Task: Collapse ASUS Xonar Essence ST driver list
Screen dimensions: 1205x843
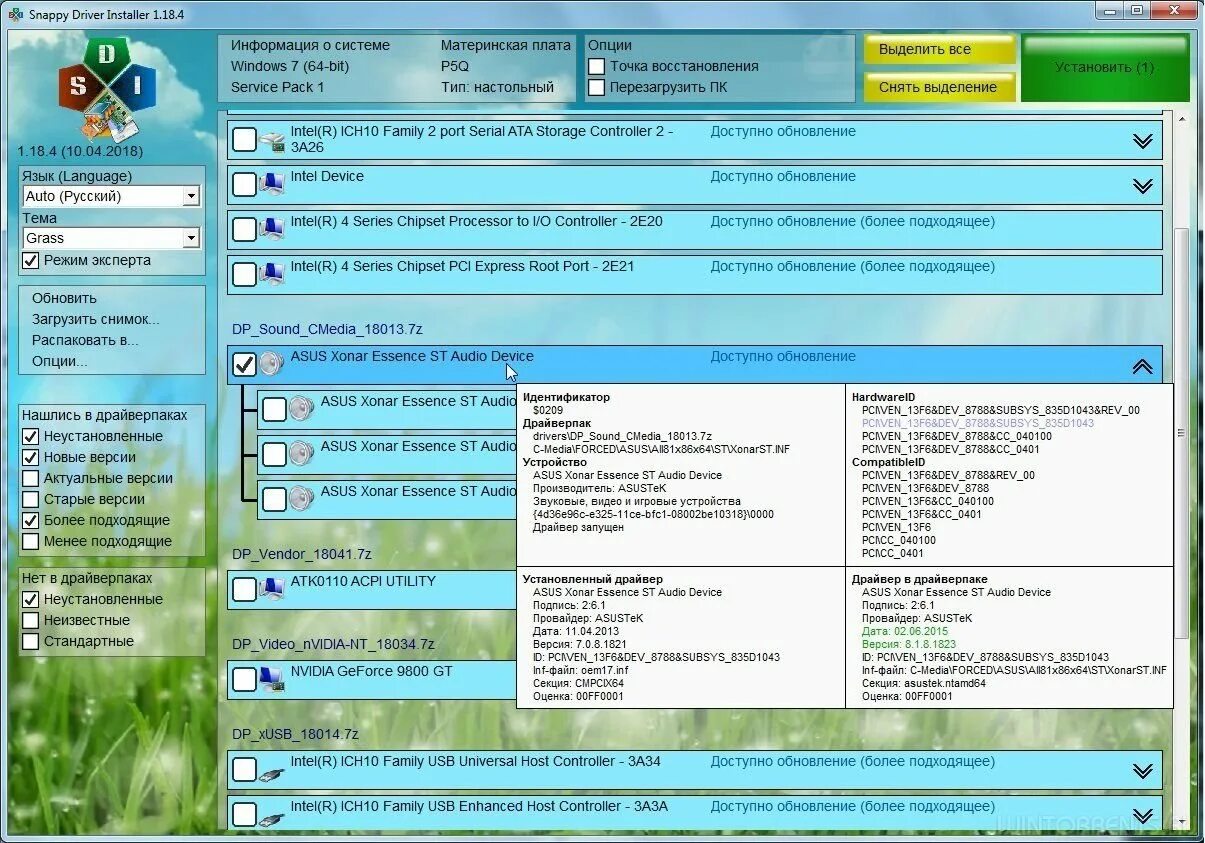Action: tap(1143, 366)
